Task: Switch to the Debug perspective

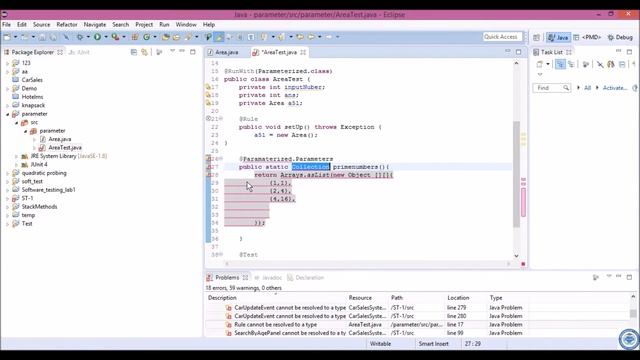Action: [x=620, y=37]
